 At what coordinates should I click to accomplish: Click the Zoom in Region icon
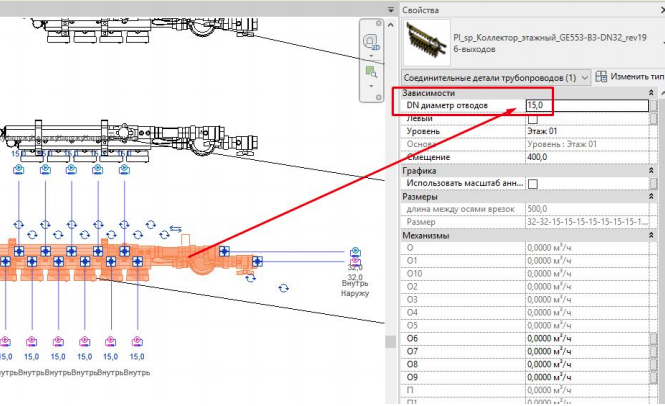click(372, 72)
